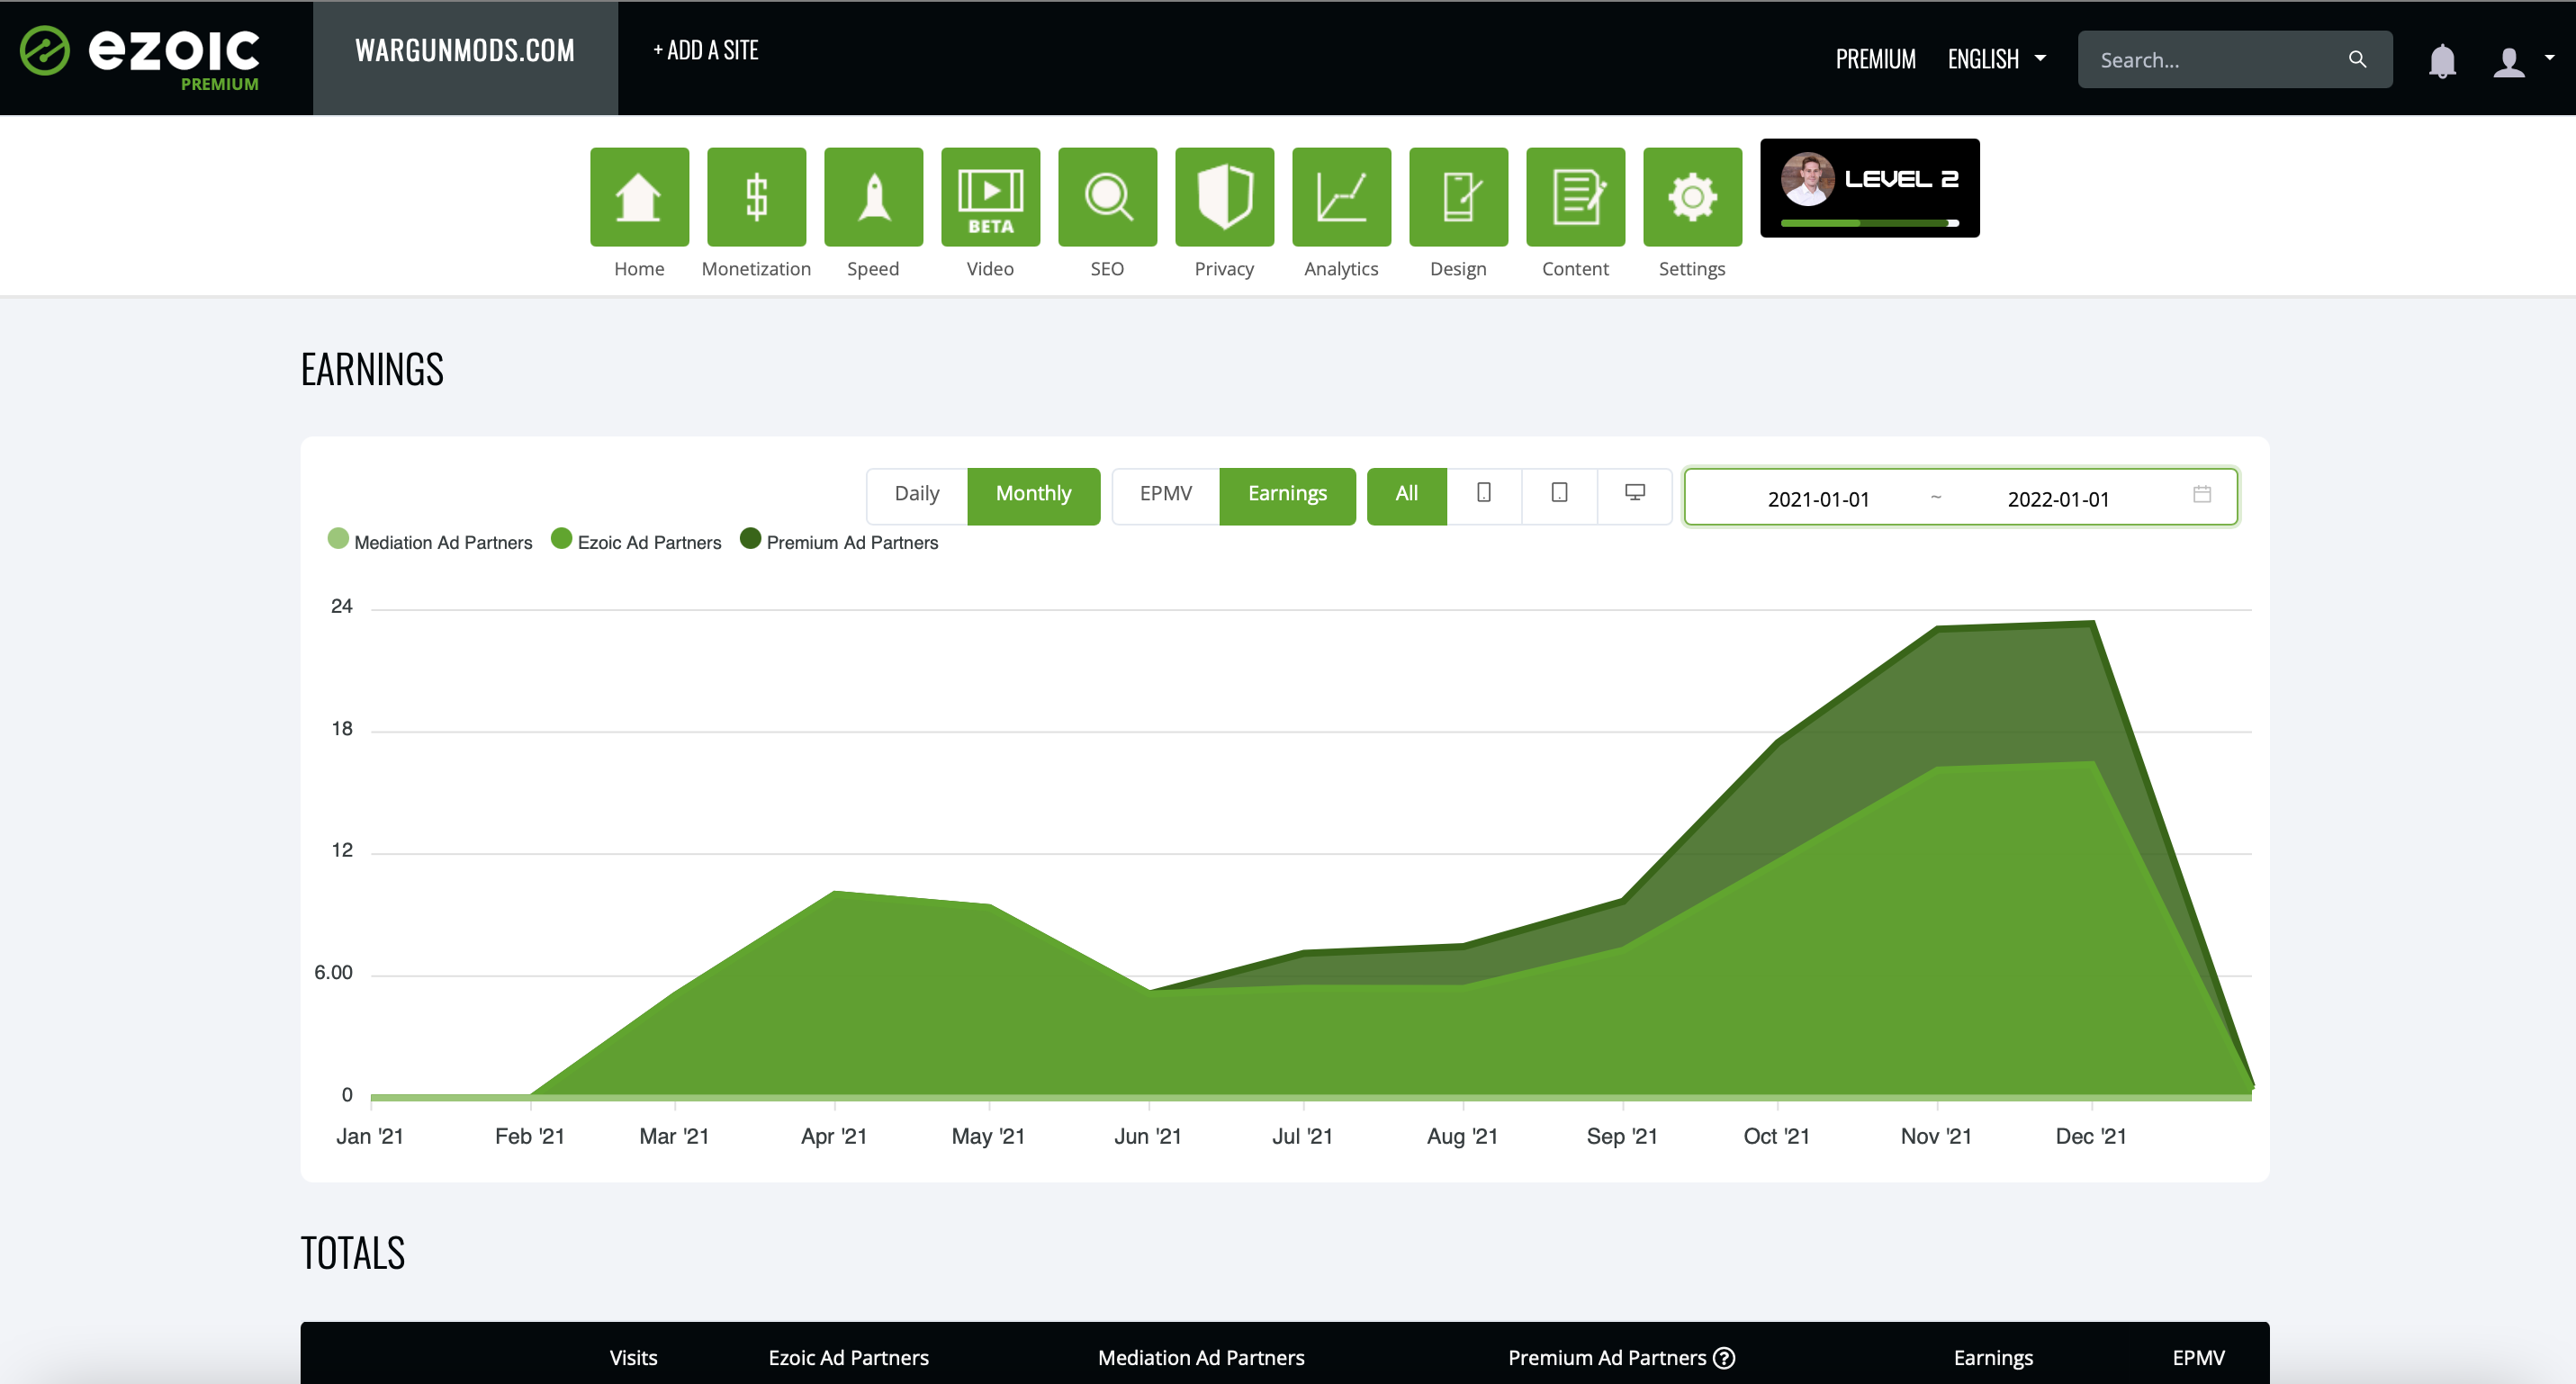Click the Privacy menu label

coord(1224,268)
